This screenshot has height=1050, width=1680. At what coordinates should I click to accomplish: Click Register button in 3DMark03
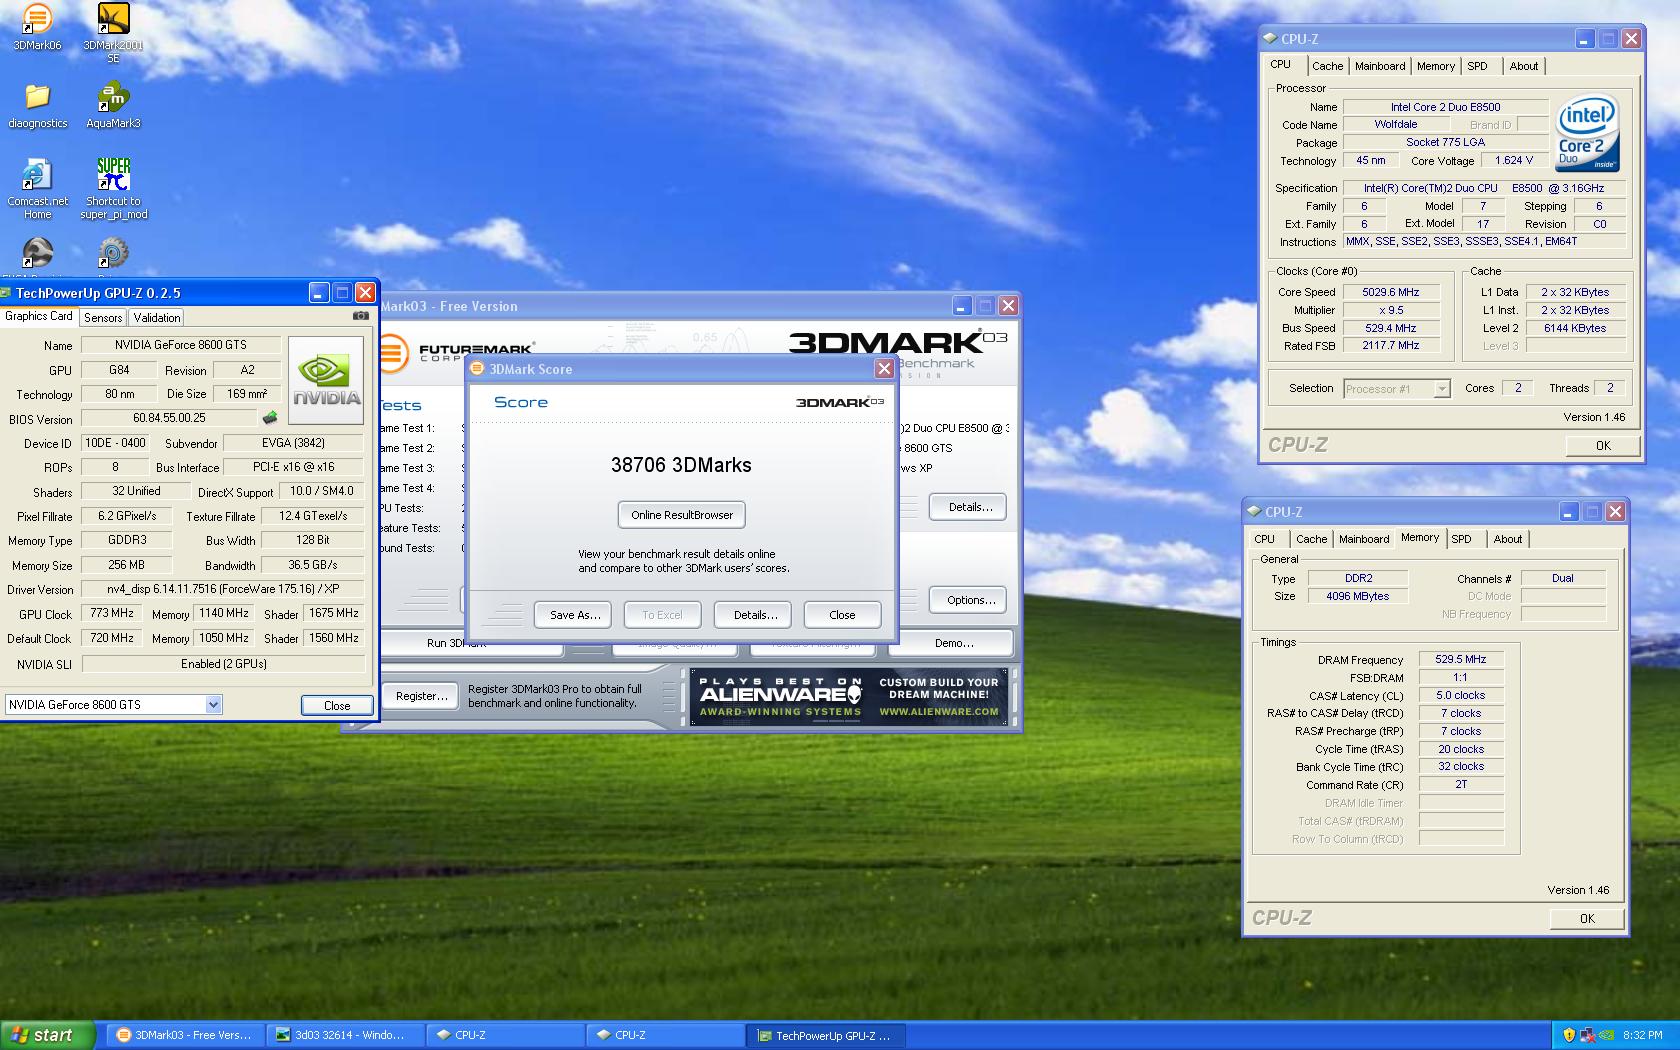(421, 696)
